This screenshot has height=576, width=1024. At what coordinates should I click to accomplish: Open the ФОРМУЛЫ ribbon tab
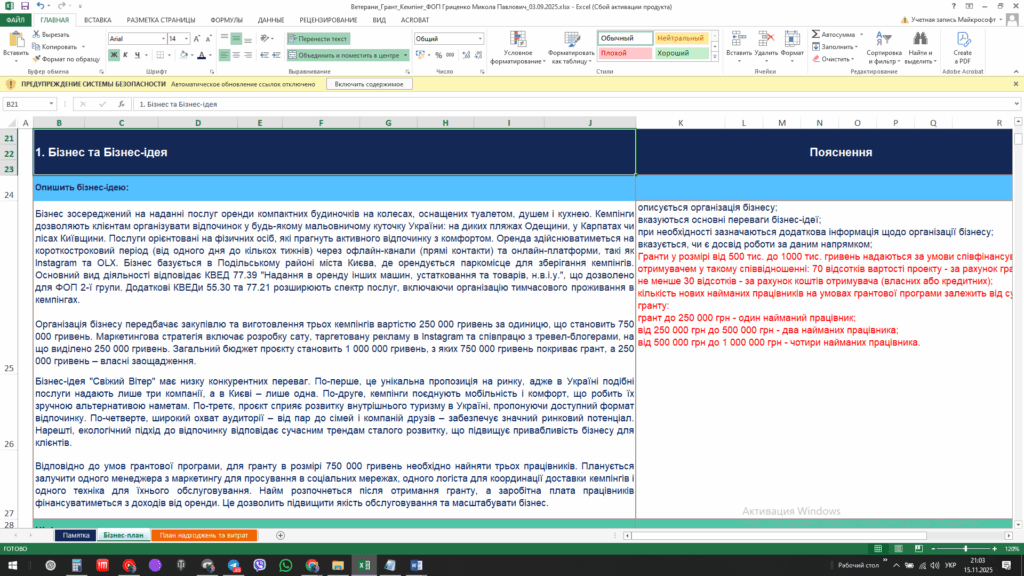tap(226, 19)
